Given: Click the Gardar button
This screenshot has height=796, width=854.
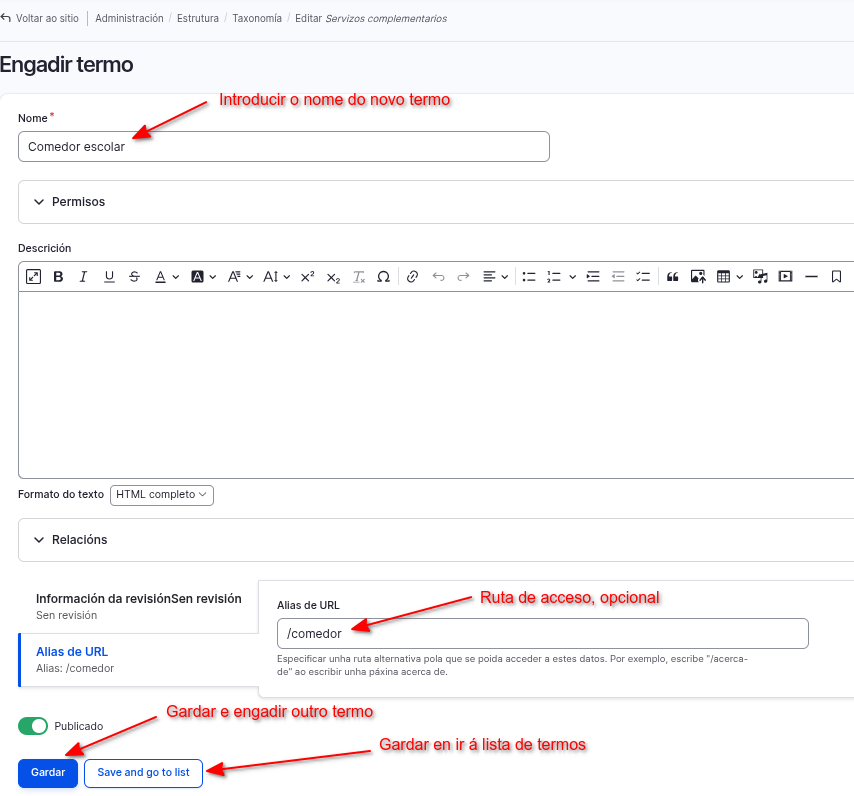Looking at the screenshot, I should click(x=48, y=773).
